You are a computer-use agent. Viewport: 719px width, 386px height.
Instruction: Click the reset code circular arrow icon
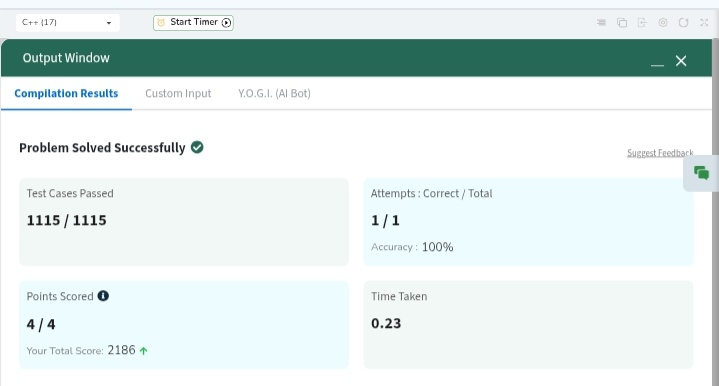coord(683,22)
